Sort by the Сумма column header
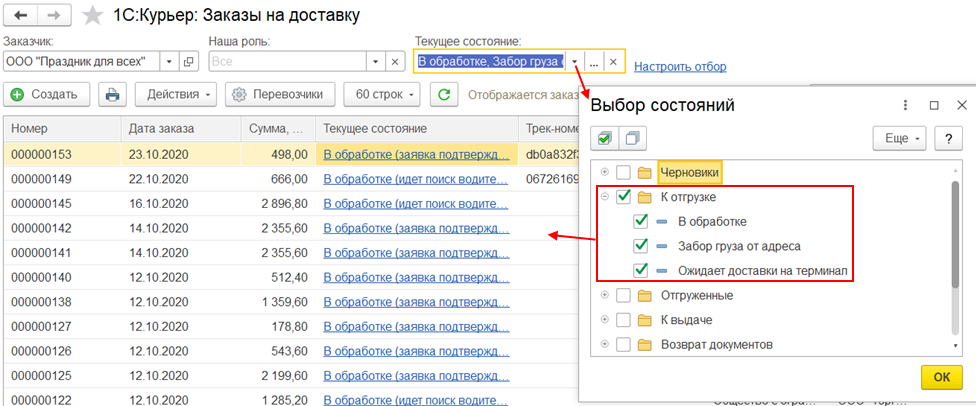 coord(278,129)
